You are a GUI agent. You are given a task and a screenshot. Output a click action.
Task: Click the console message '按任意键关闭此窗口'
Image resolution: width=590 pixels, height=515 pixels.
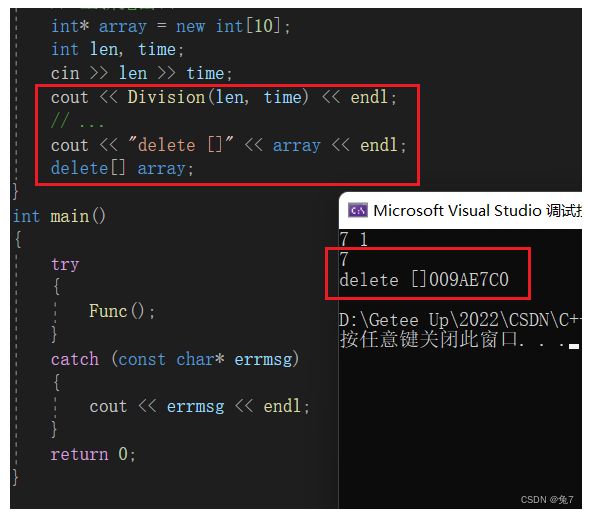point(428,339)
